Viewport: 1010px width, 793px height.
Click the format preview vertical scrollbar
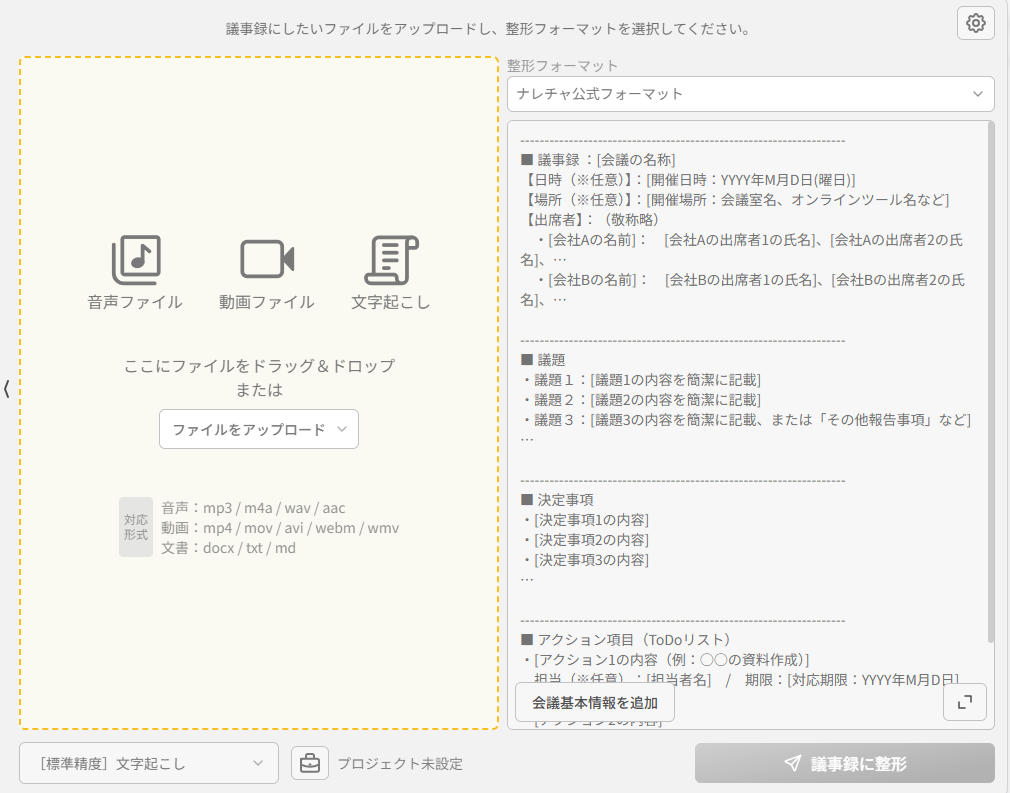[x=990, y=380]
